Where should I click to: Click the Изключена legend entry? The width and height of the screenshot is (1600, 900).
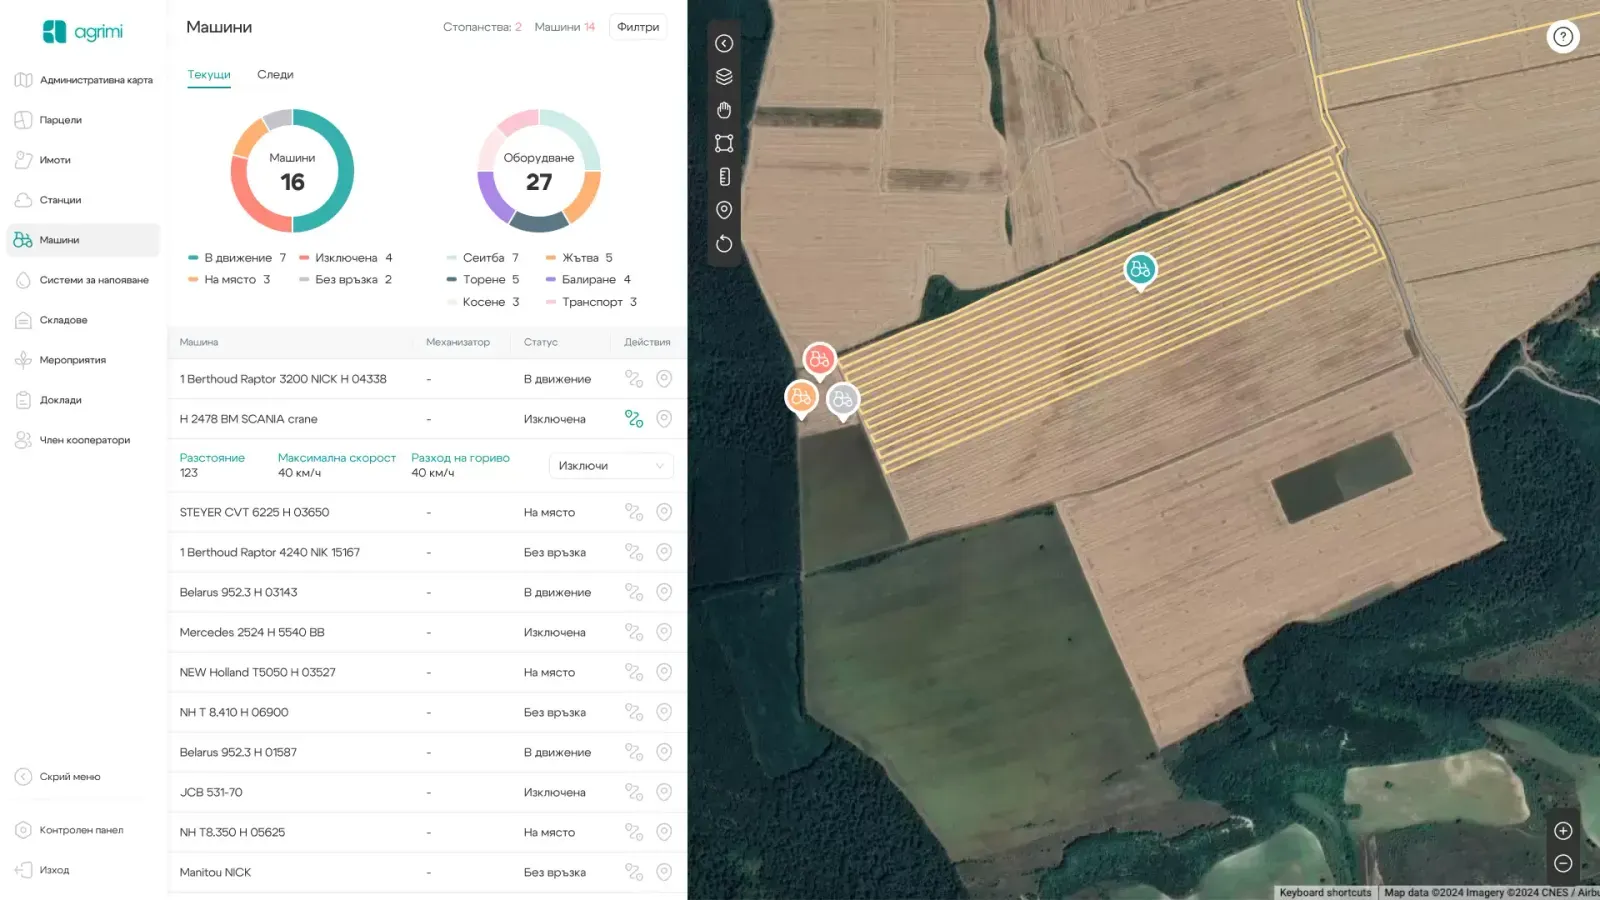point(346,258)
